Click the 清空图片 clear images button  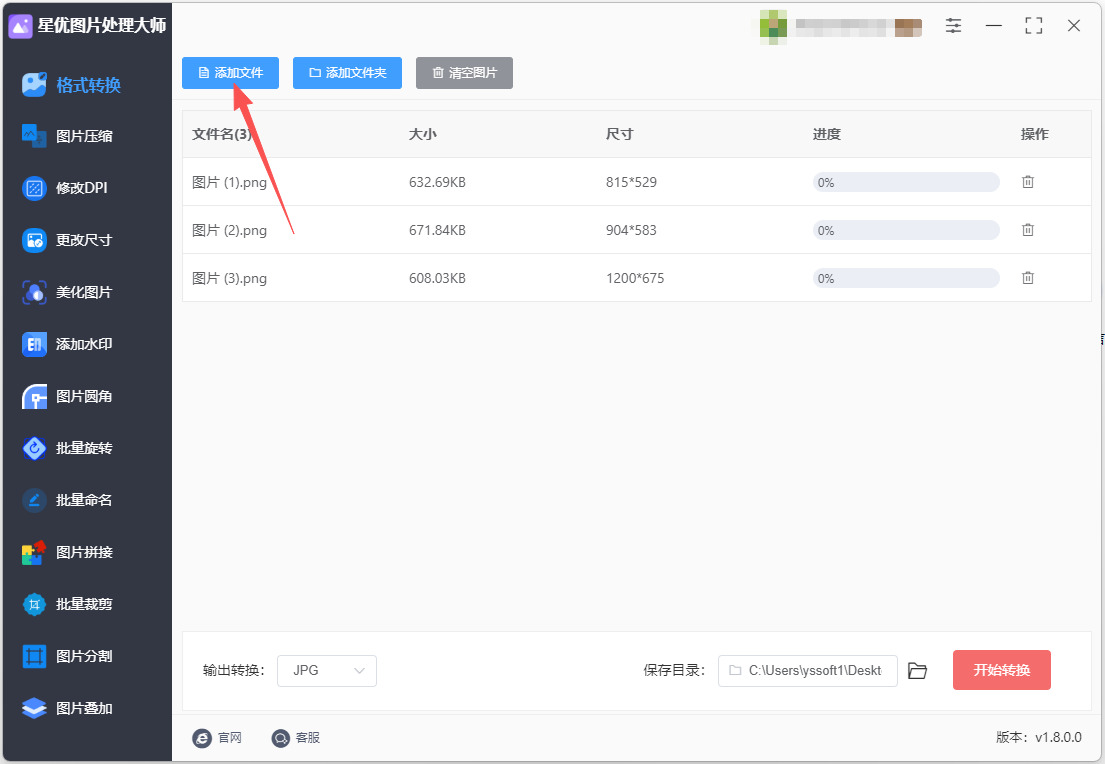[x=464, y=73]
